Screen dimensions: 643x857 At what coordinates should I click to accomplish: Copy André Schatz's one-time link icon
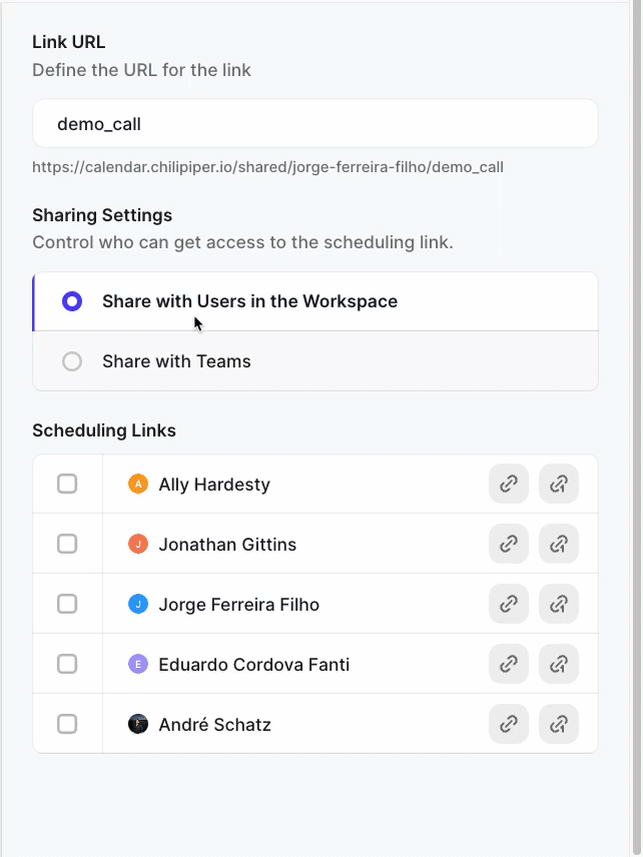(x=558, y=724)
